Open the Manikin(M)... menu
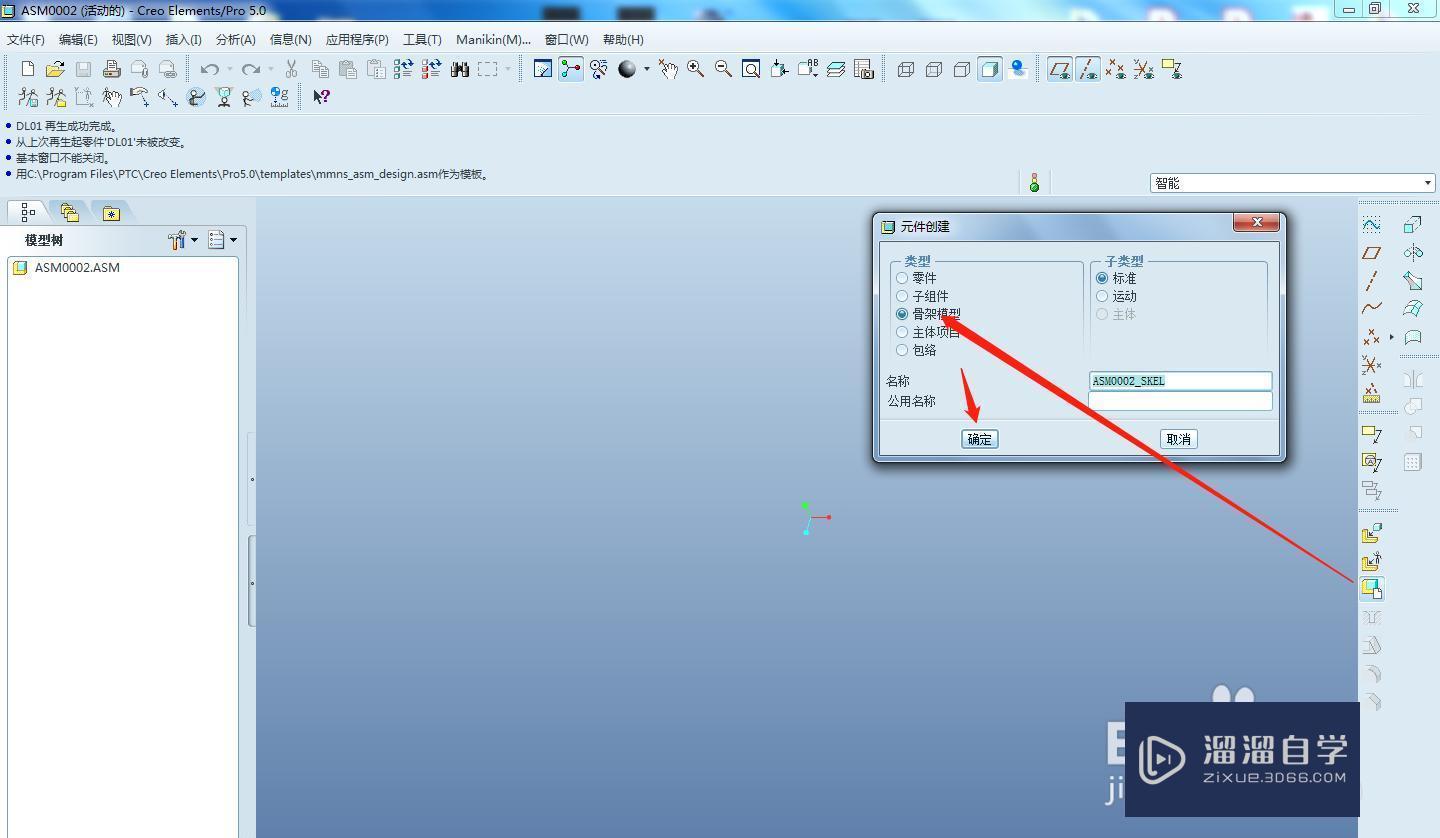This screenshot has width=1440, height=838. (x=493, y=40)
